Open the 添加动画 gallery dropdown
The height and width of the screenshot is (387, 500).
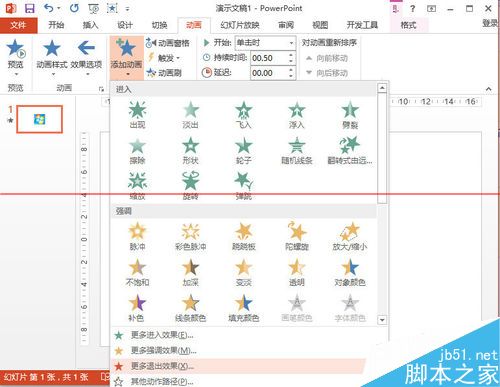(126, 57)
